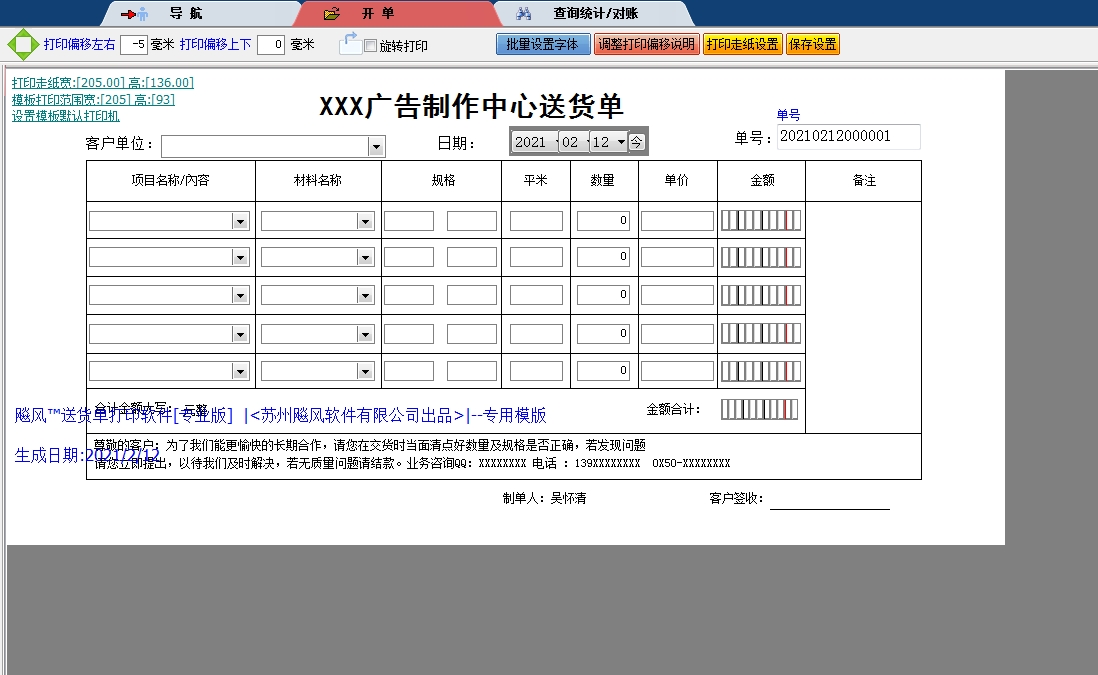1098x675 pixels.
Task: Switch to the 开单 tab
Action: click(380, 14)
